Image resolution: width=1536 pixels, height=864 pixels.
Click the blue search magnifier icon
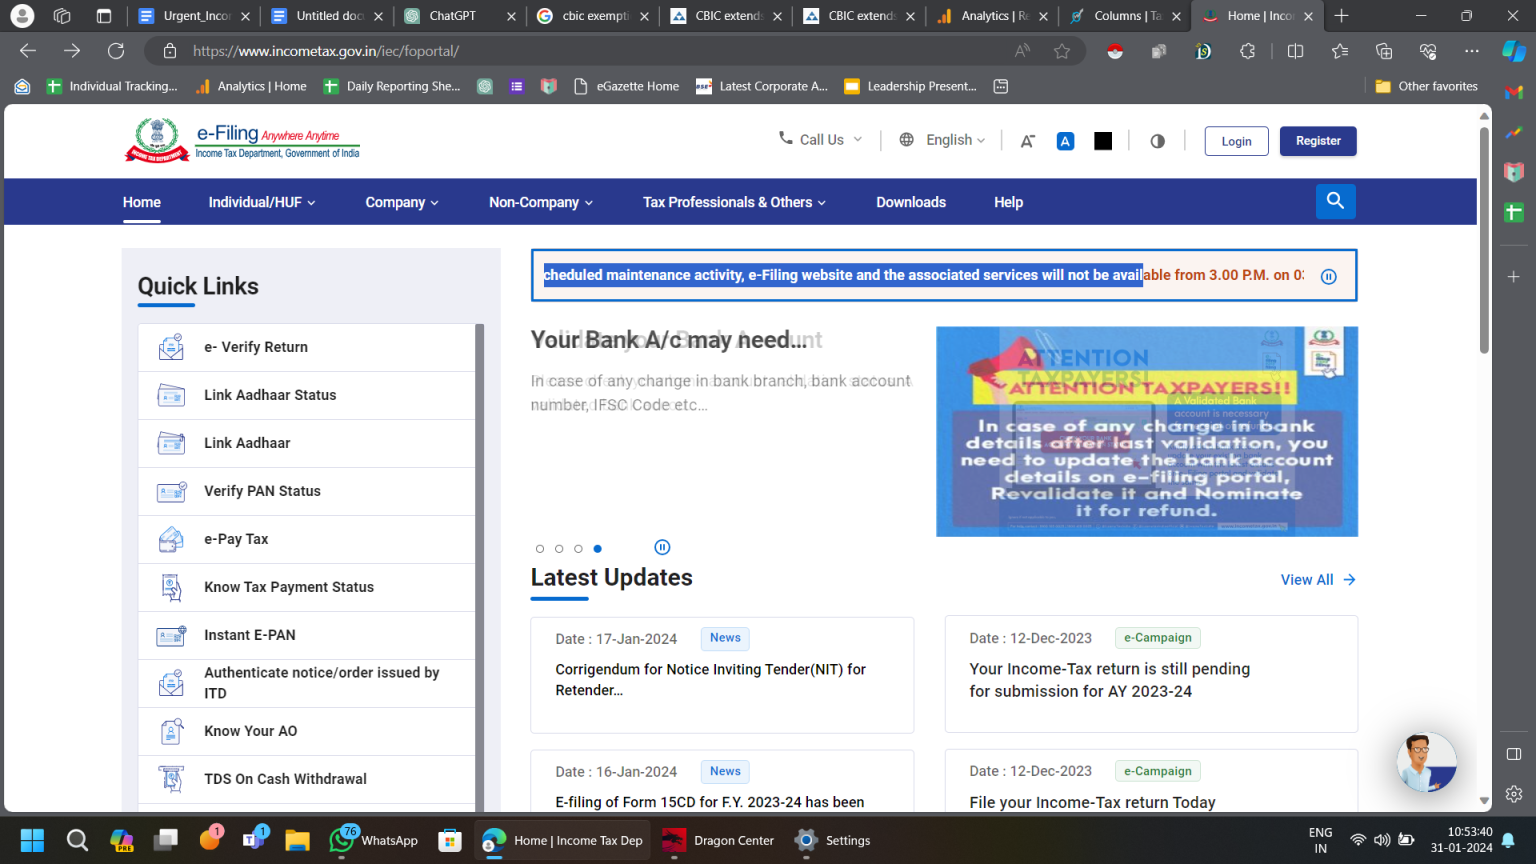(1335, 201)
